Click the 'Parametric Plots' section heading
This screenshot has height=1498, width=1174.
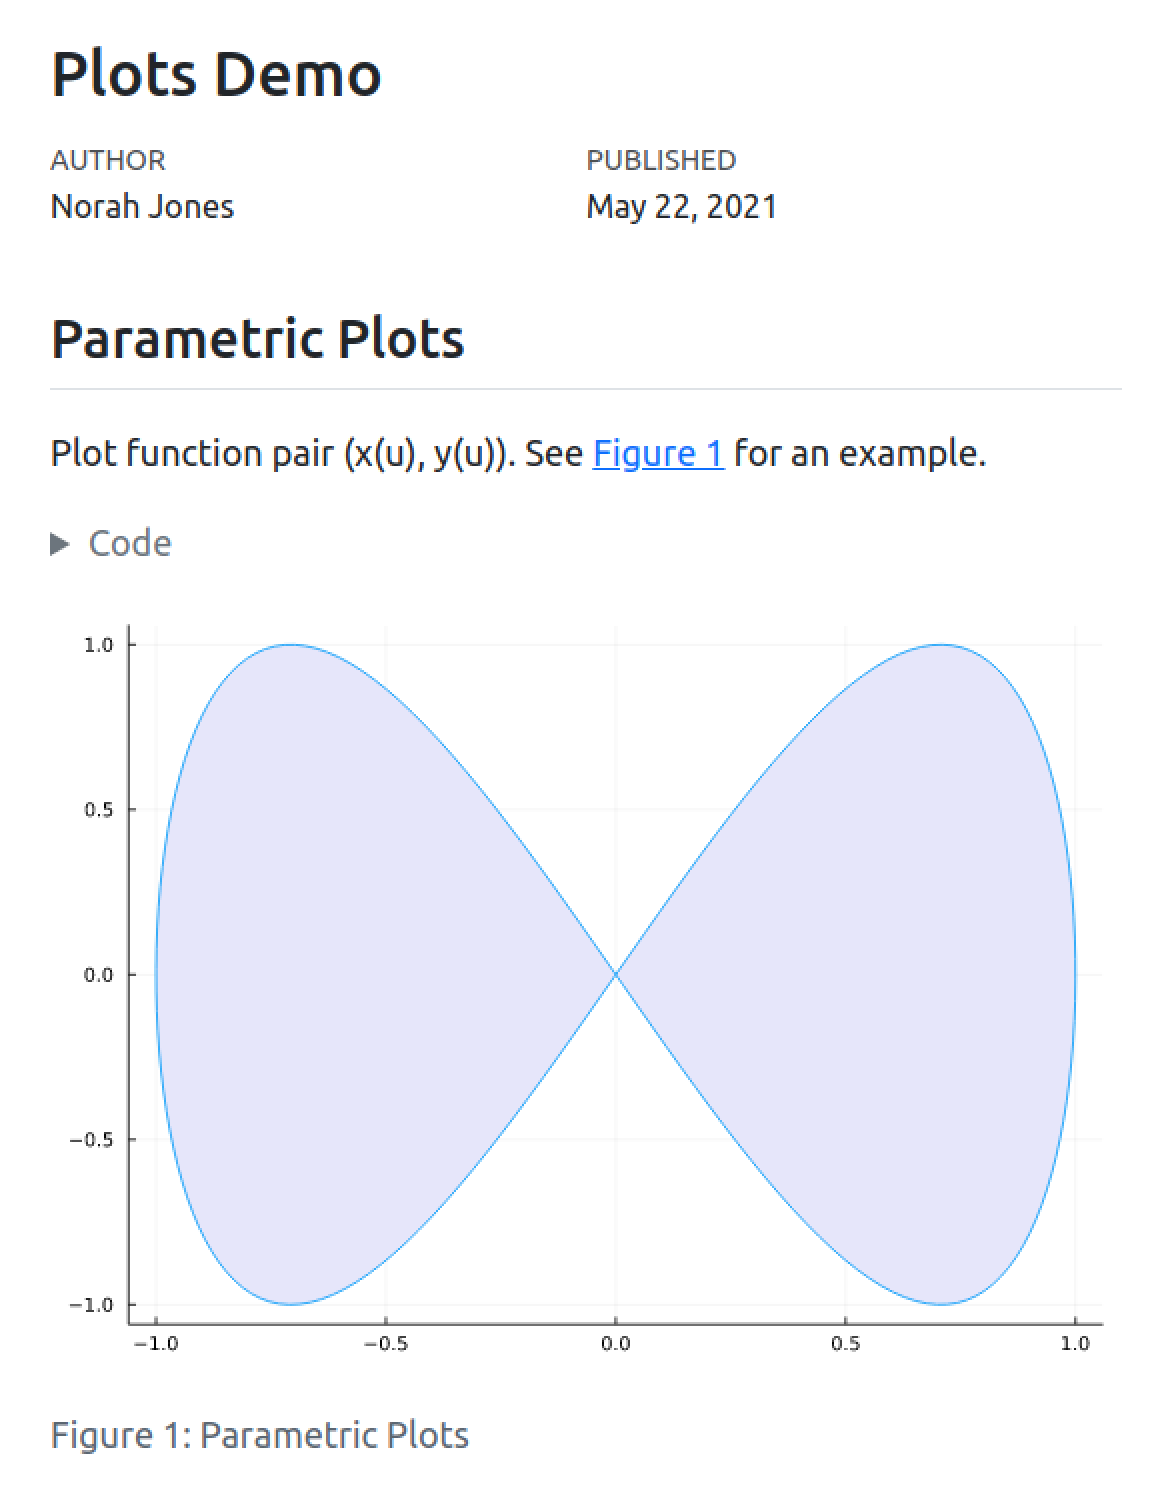tap(257, 338)
